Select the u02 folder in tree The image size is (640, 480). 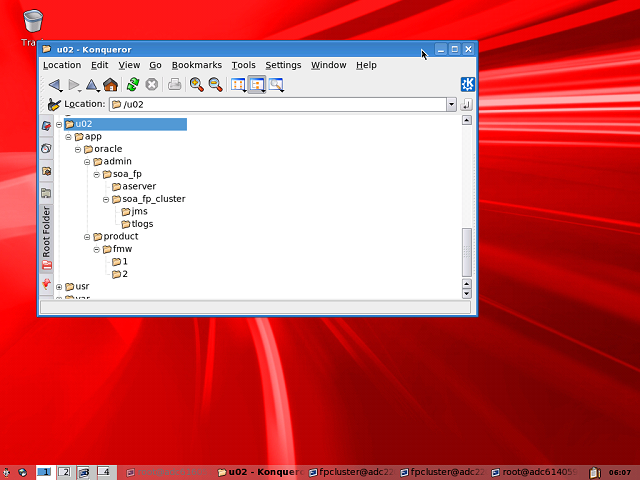[125, 124]
